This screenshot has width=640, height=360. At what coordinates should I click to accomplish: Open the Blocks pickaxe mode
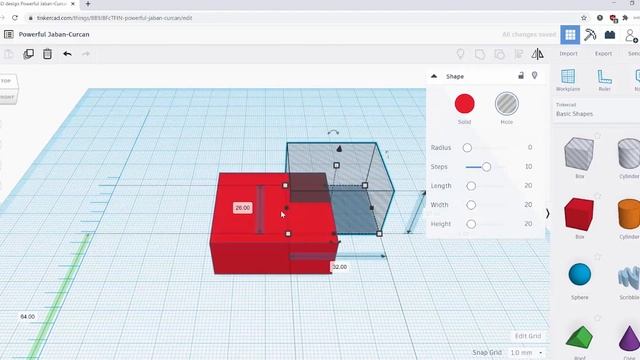[590, 35]
